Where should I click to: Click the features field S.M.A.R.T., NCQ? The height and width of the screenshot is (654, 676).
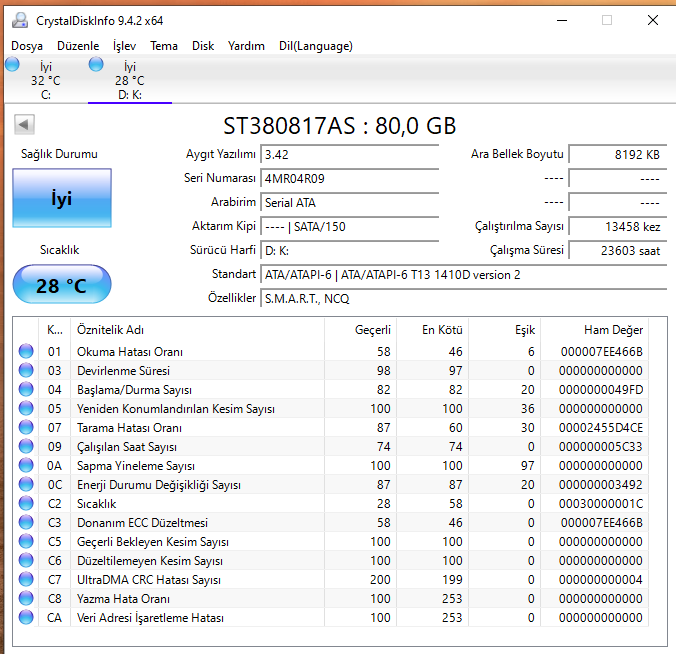click(x=463, y=298)
